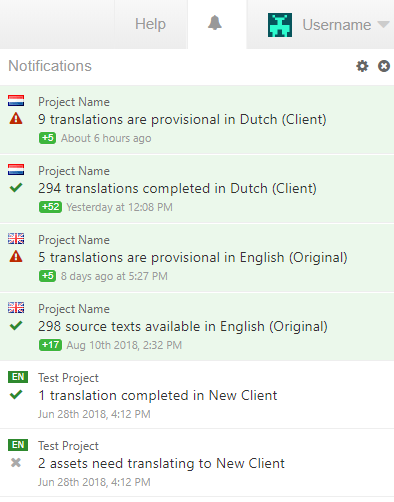This screenshot has width=394, height=502.
Task: Click UK flag on 5 translations provisional
Action: [16, 238]
